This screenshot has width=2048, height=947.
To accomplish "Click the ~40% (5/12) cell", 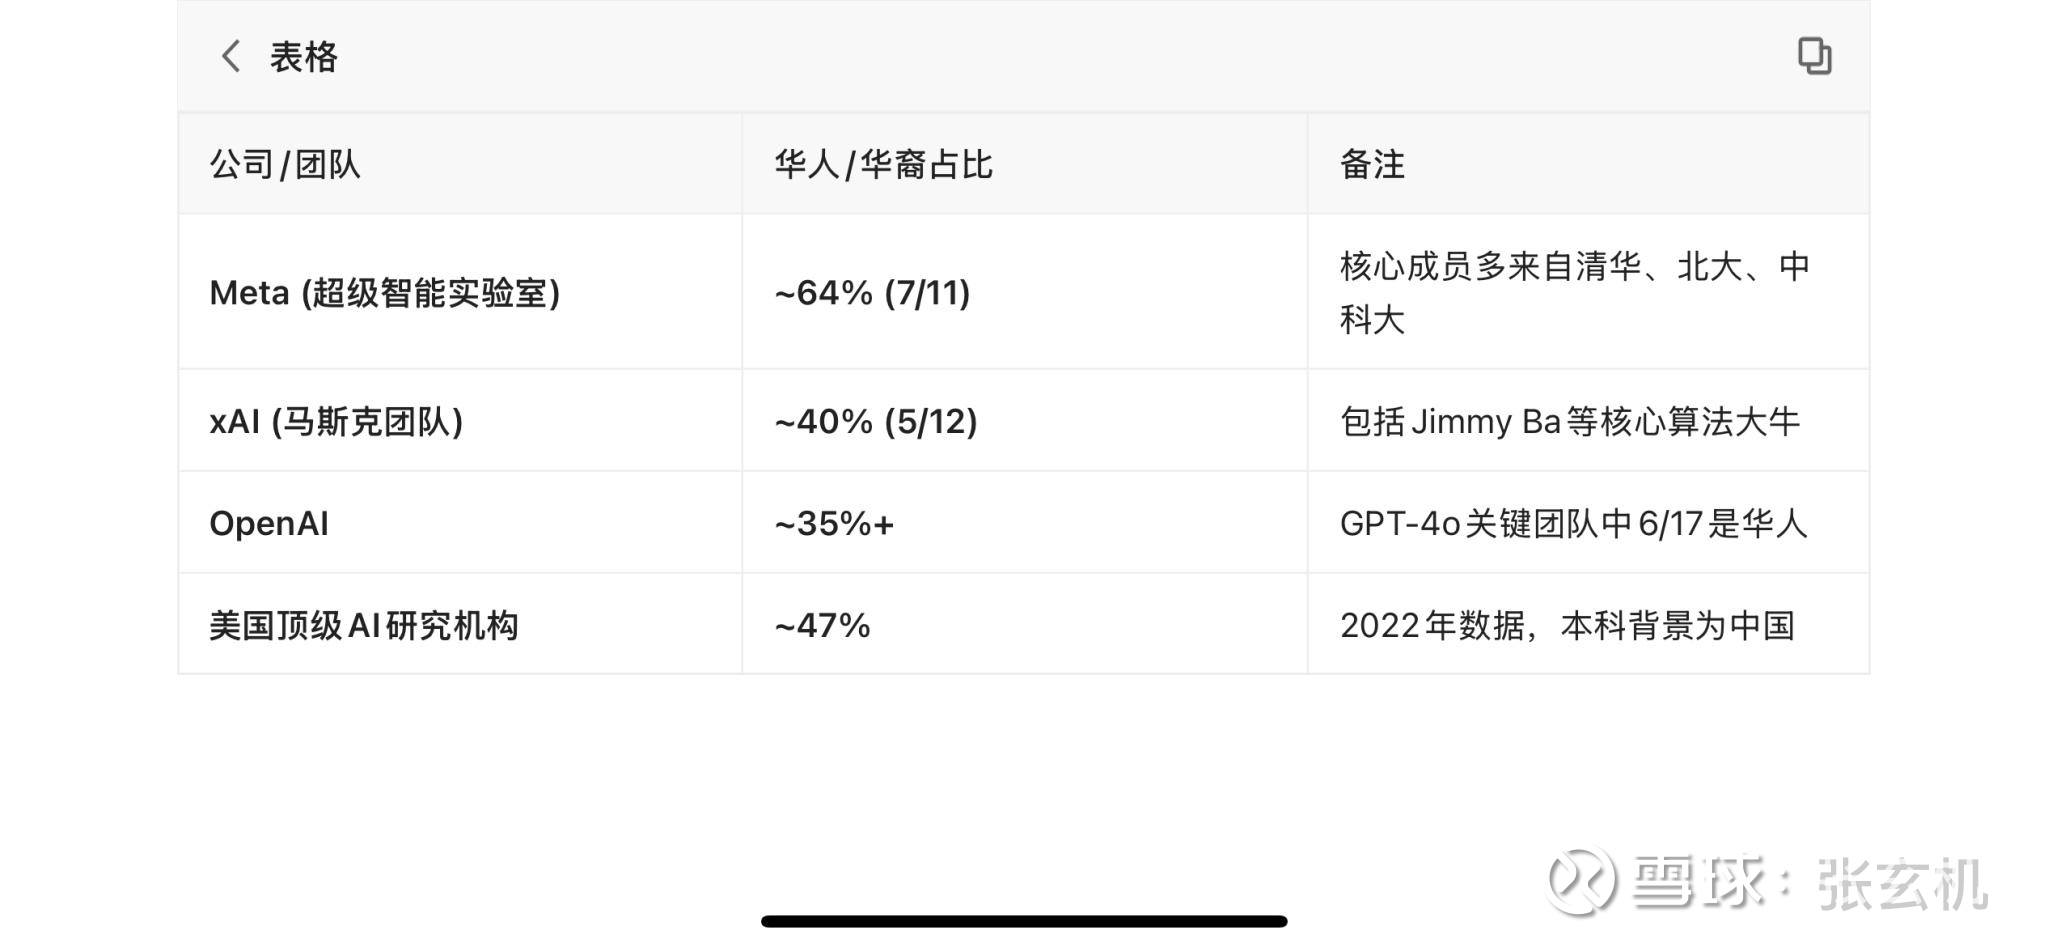I will pos(876,421).
